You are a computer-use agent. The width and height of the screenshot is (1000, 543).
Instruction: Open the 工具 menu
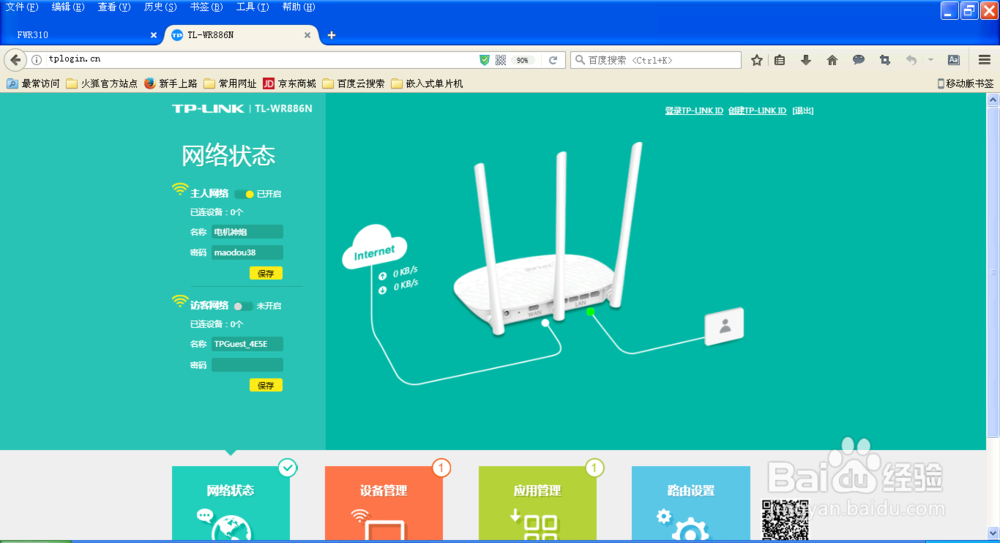[252, 7]
